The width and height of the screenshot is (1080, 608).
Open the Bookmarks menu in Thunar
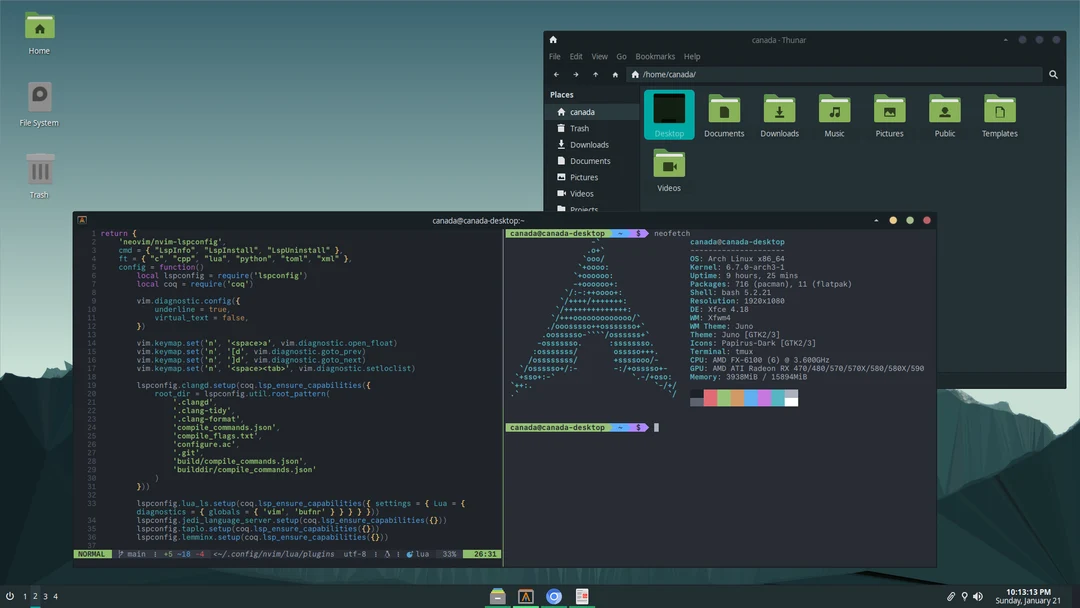click(x=654, y=56)
